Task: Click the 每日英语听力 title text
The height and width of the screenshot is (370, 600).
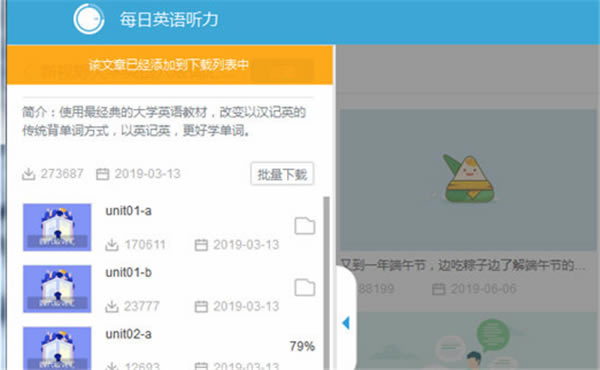Action: coord(169,20)
